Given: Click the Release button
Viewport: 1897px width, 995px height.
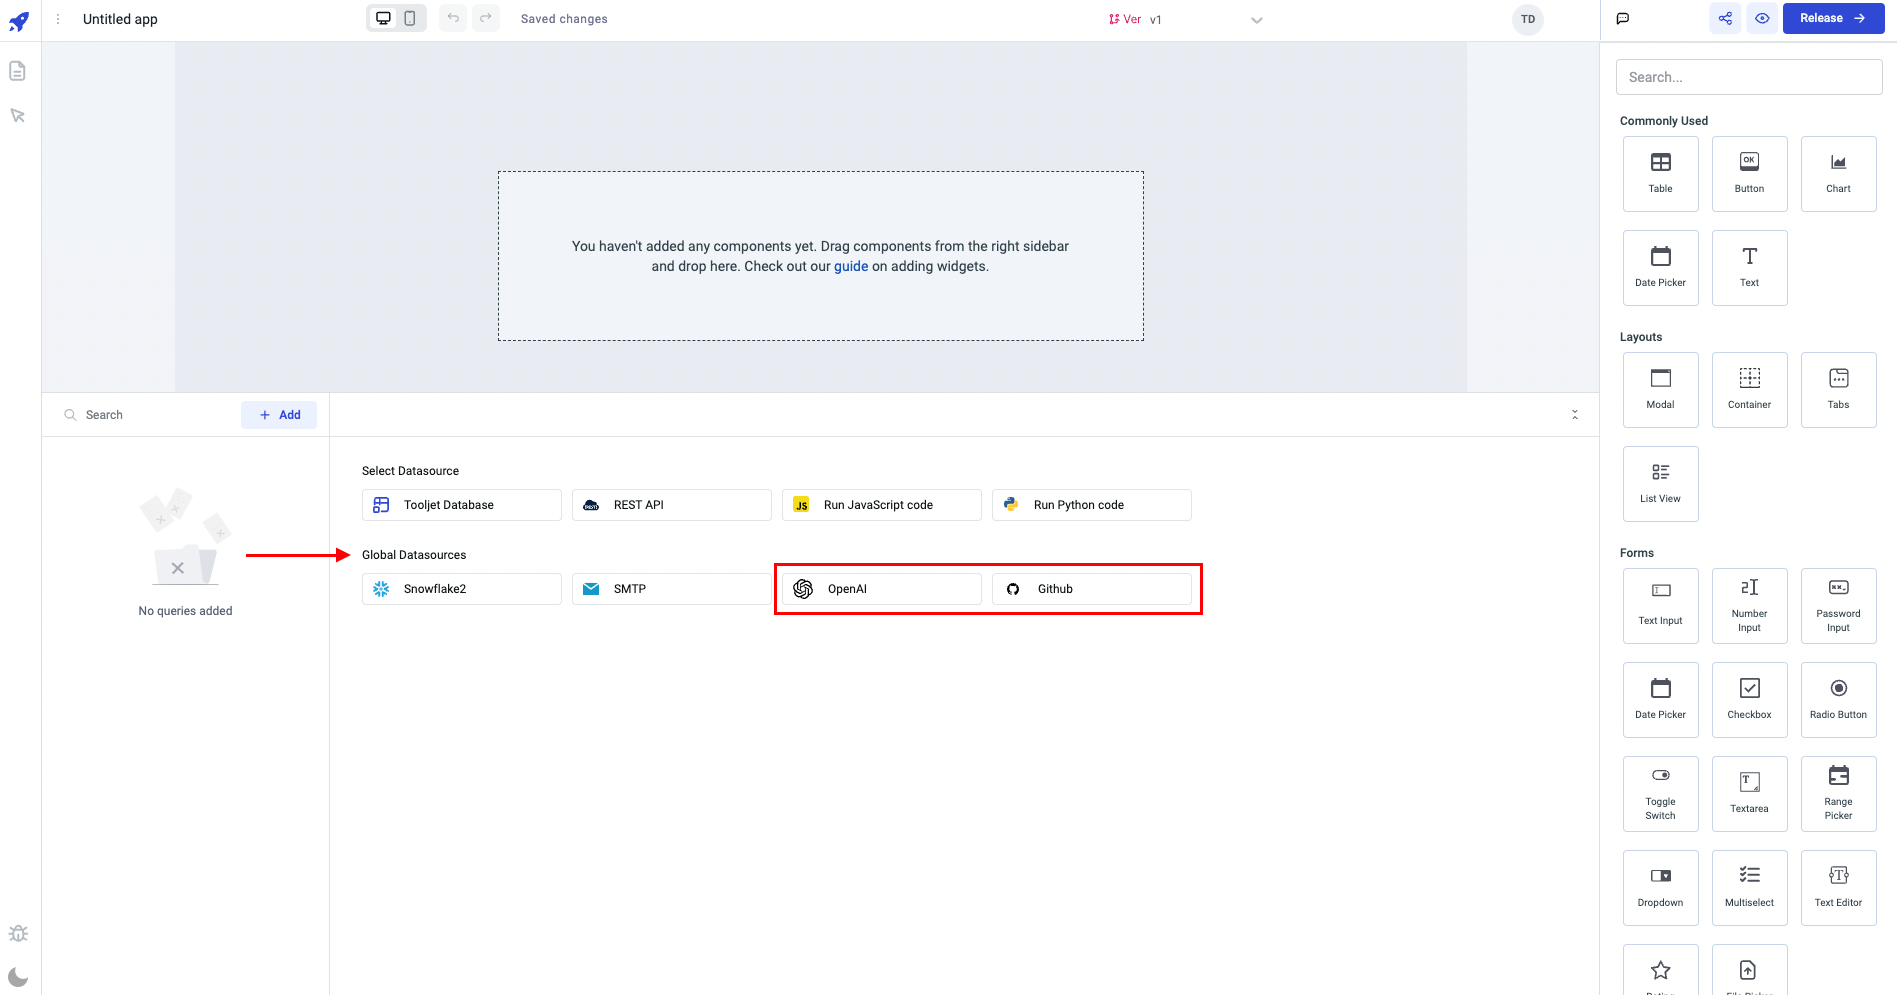Looking at the screenshot, I should tap(1832, 19).
